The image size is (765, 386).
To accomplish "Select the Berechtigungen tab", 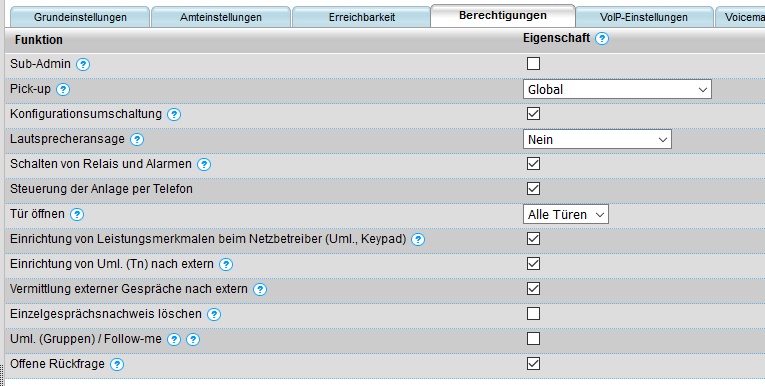I will (503, 16).
